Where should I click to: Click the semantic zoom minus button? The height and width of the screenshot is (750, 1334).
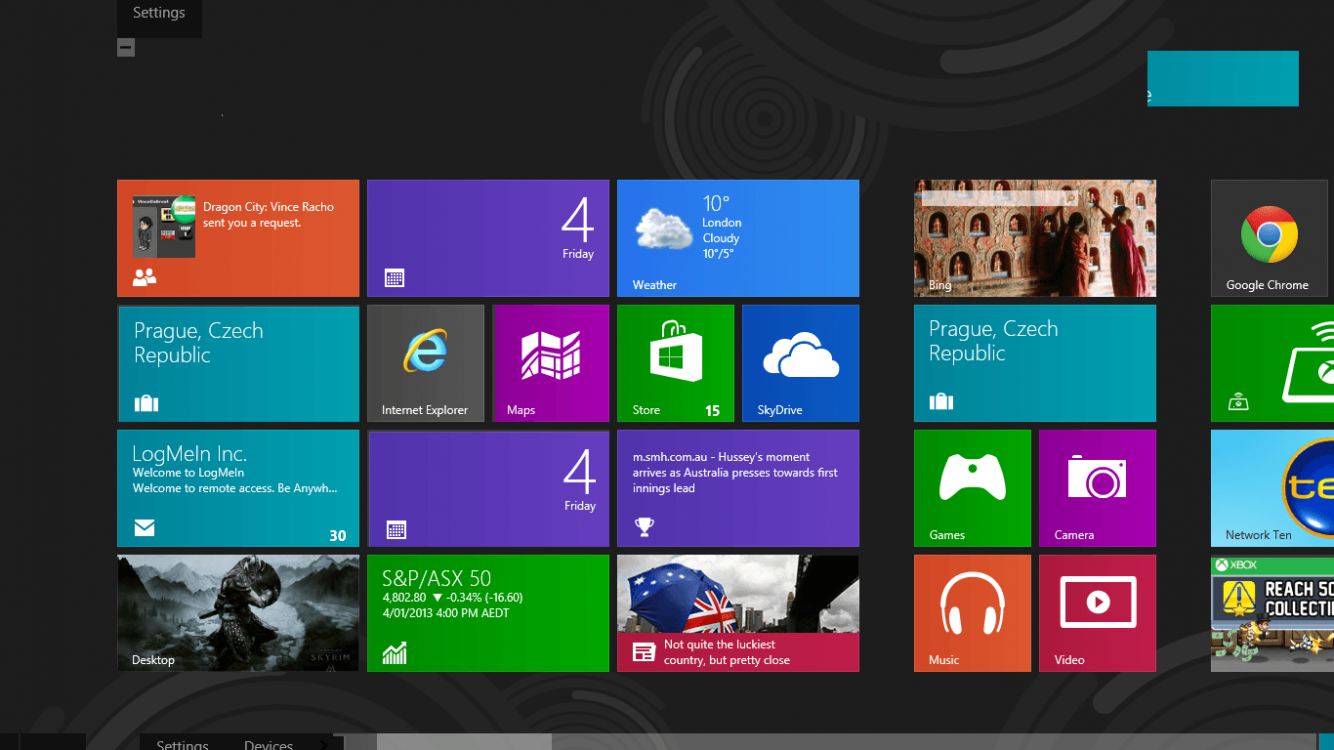(x=125, y=46)
